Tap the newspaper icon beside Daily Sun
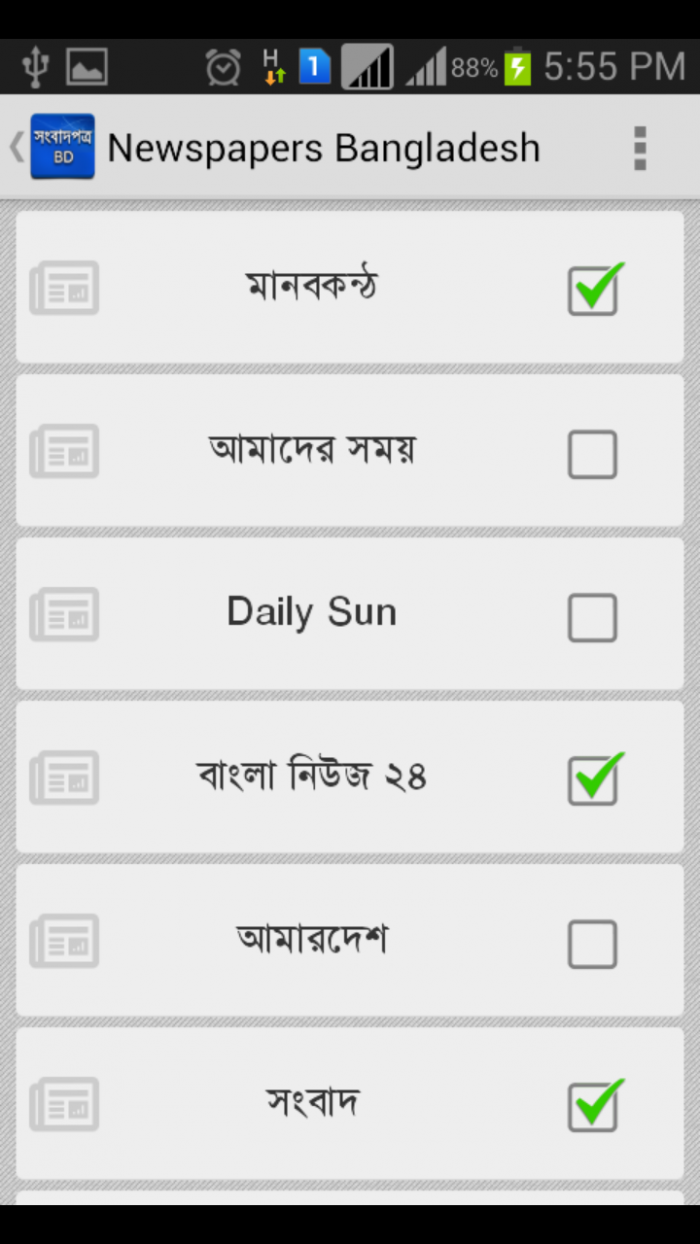 [x=64, y=614]
